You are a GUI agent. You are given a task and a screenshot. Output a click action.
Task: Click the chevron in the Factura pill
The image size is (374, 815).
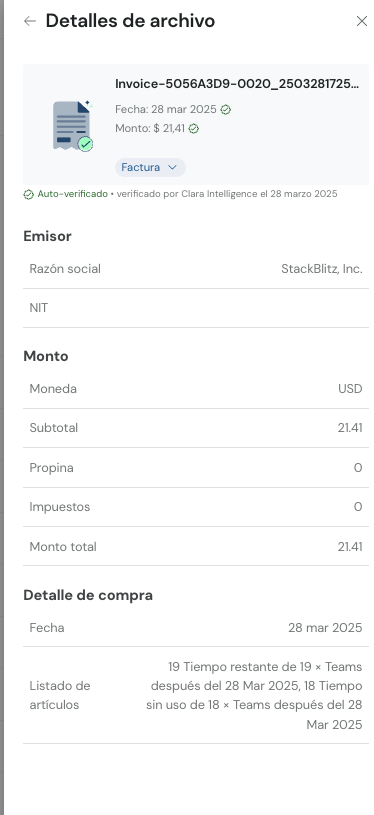pyautogui.click(x=172, y=167)
